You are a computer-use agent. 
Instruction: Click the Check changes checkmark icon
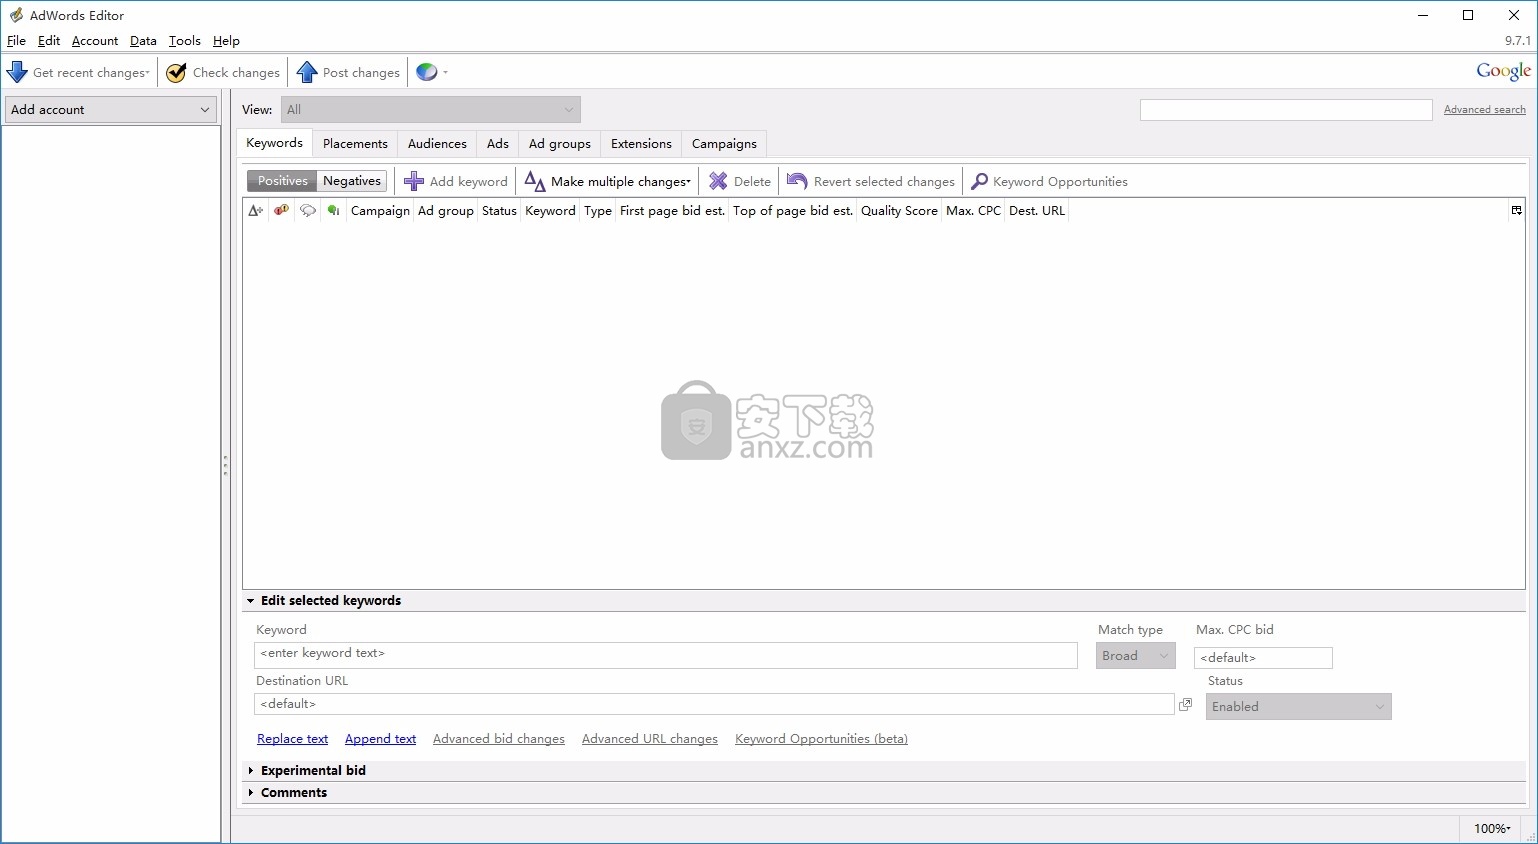176,72
